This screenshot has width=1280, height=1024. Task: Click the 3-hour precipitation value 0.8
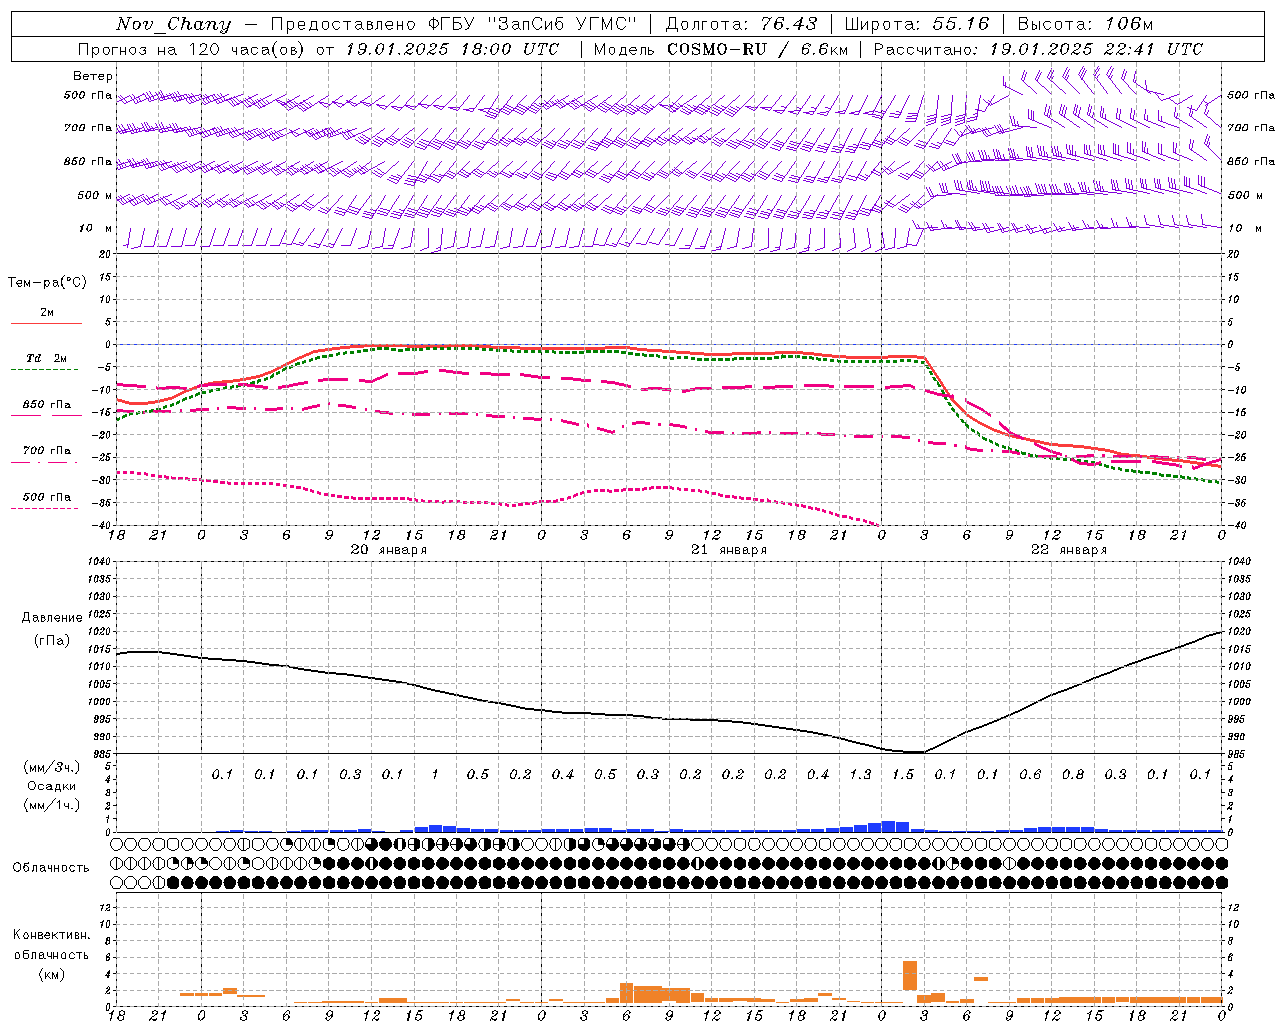pyautogui.click(x=1073, y=775)
